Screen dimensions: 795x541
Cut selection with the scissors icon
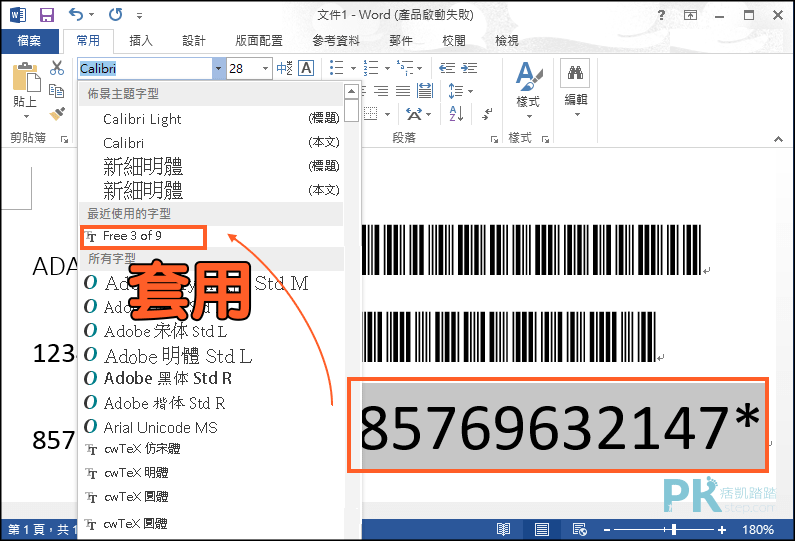click(57, 68)
